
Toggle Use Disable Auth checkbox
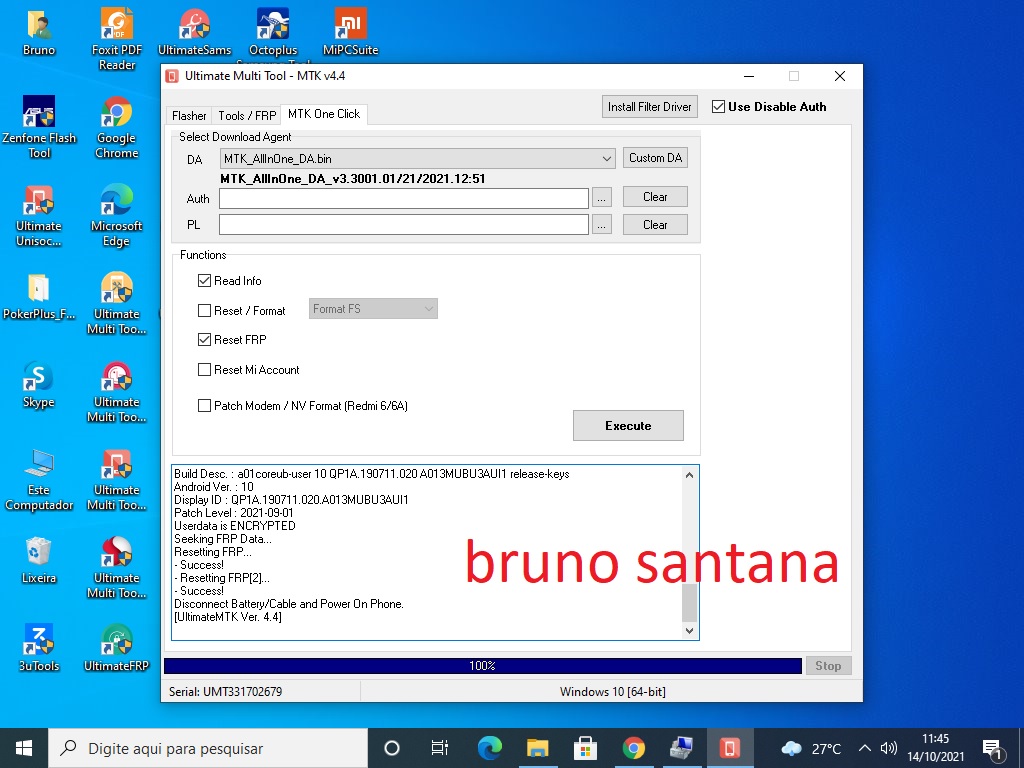tap(718, 106)
